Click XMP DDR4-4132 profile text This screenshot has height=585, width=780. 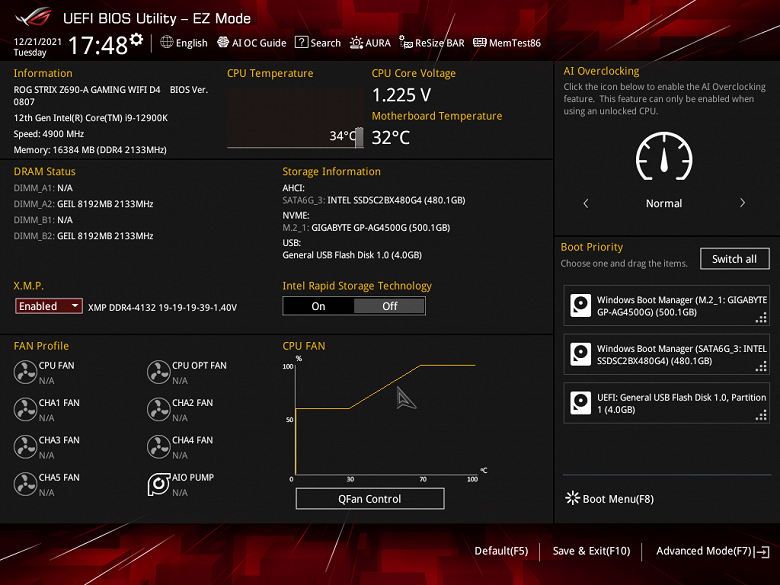pyautogui.click(x=162, y=307)
